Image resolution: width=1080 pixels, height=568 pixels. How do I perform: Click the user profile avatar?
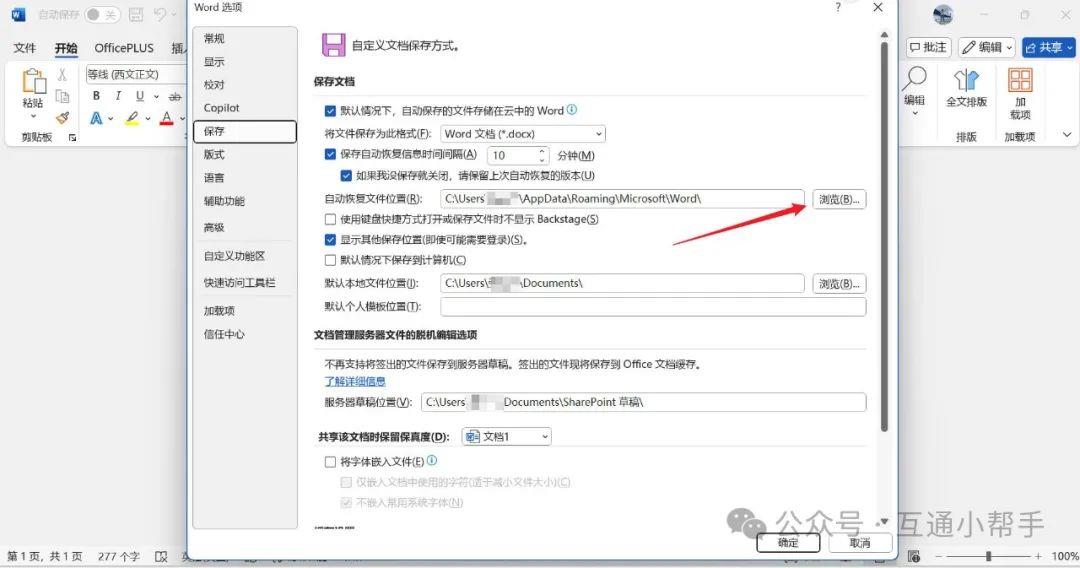click(x=943, y=14)
